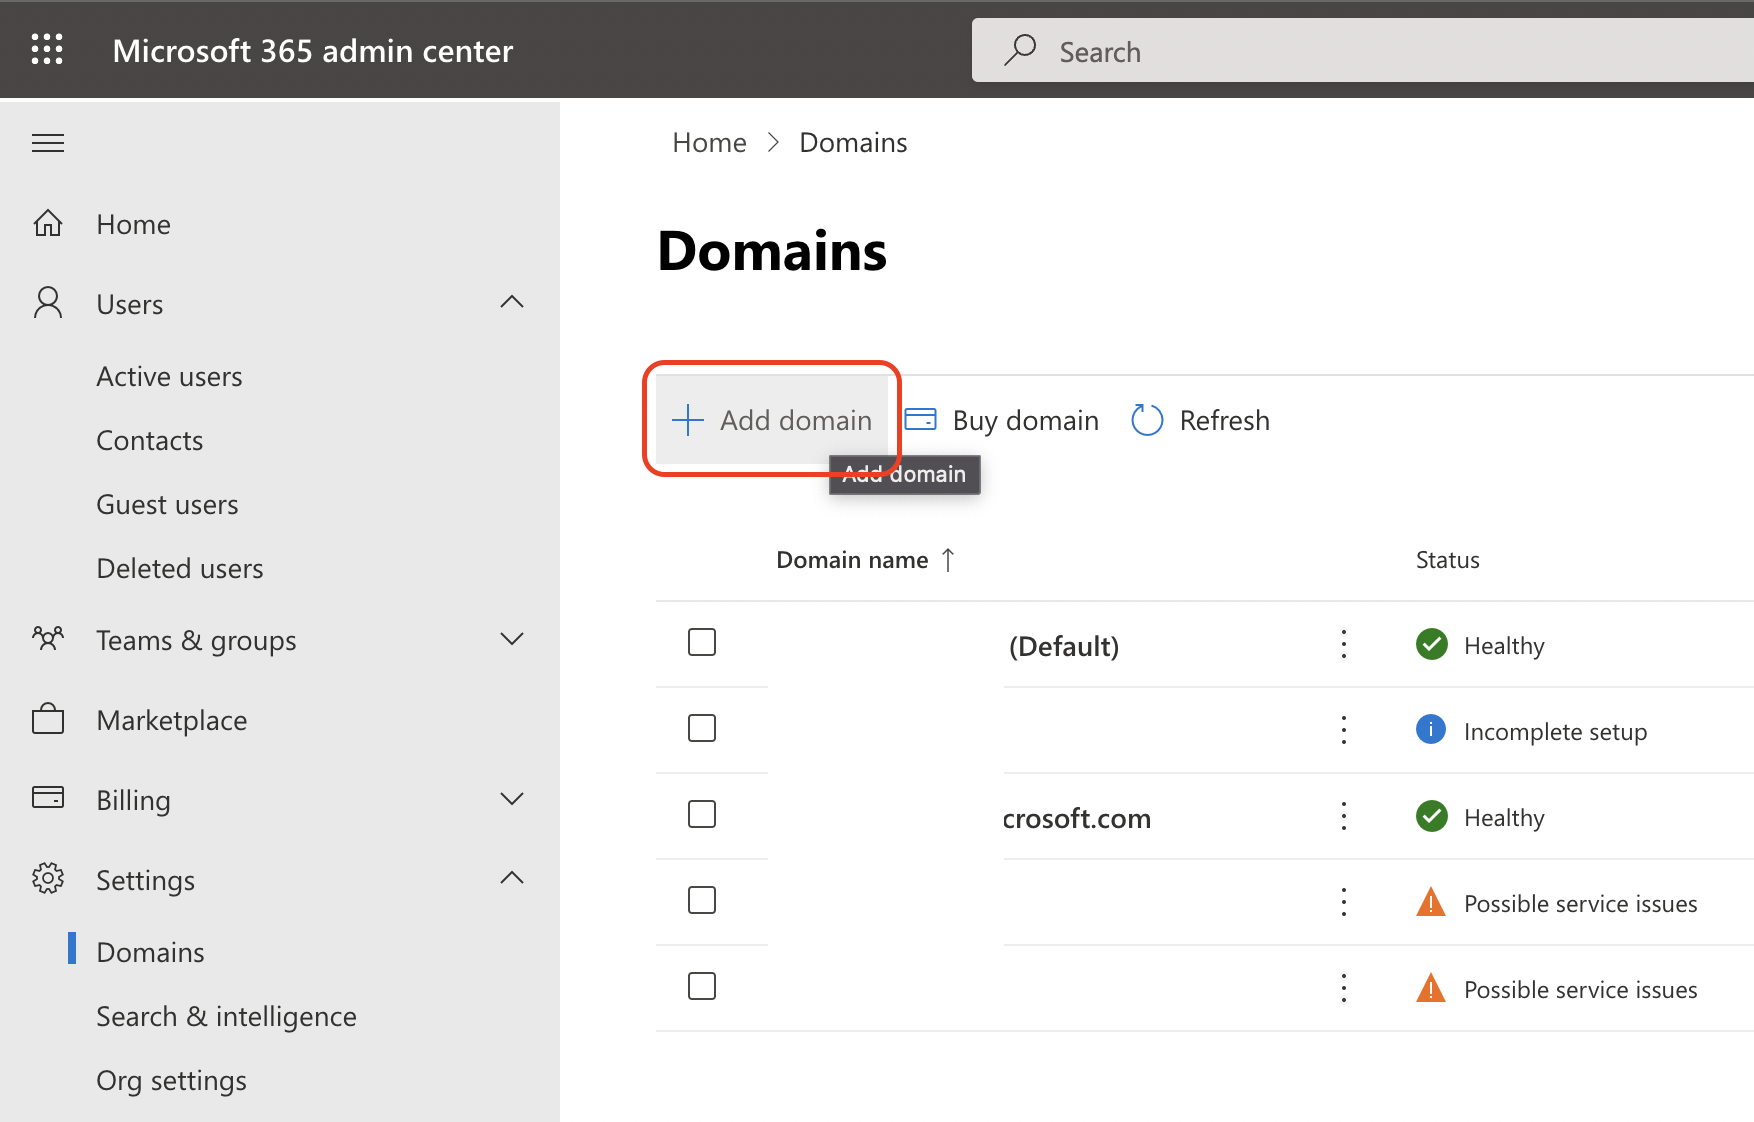Check last Possible service issues row checkbox
The width and height of the screenshot is (1754, 1122).
[702, 986]
